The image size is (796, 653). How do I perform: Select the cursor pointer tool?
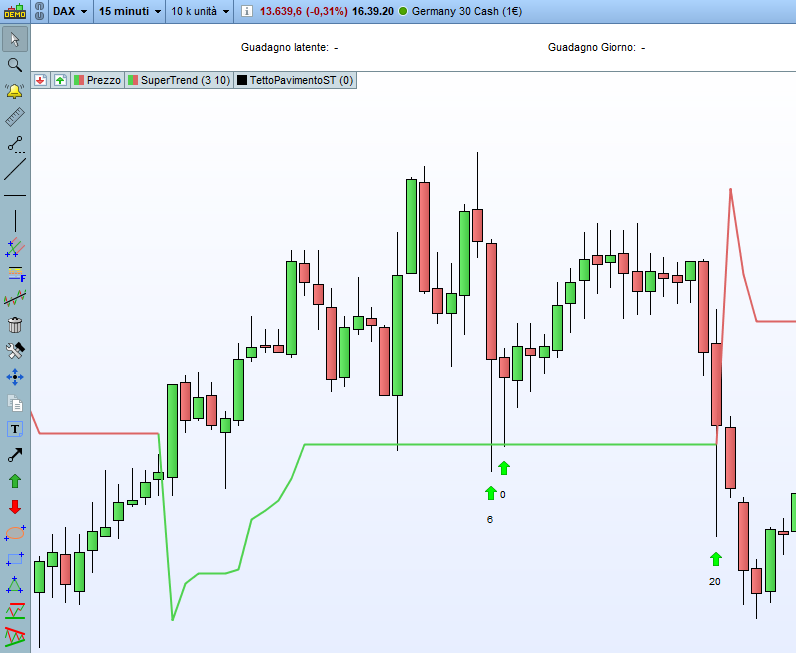click(15, 40)
